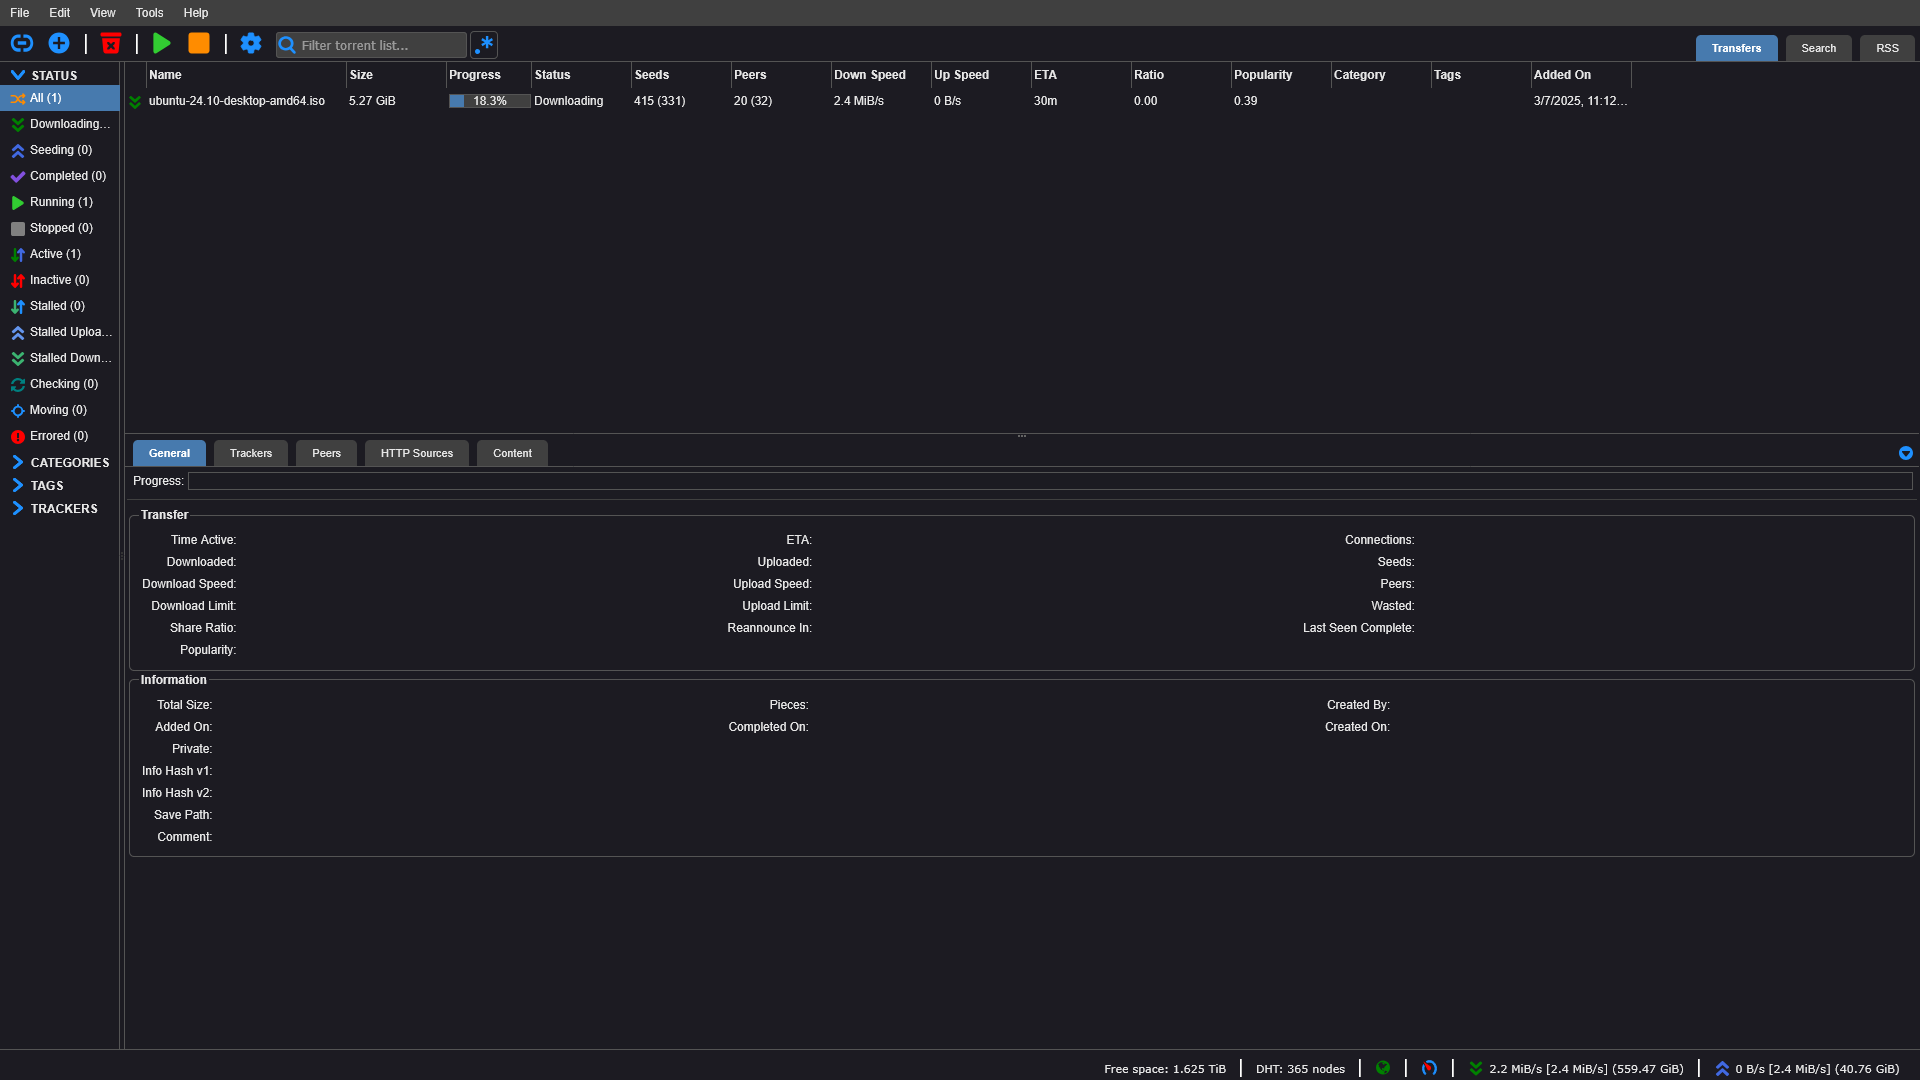Sort by the Down Speed column header
The image size is (1920, 1080).
tap(881, 75)
